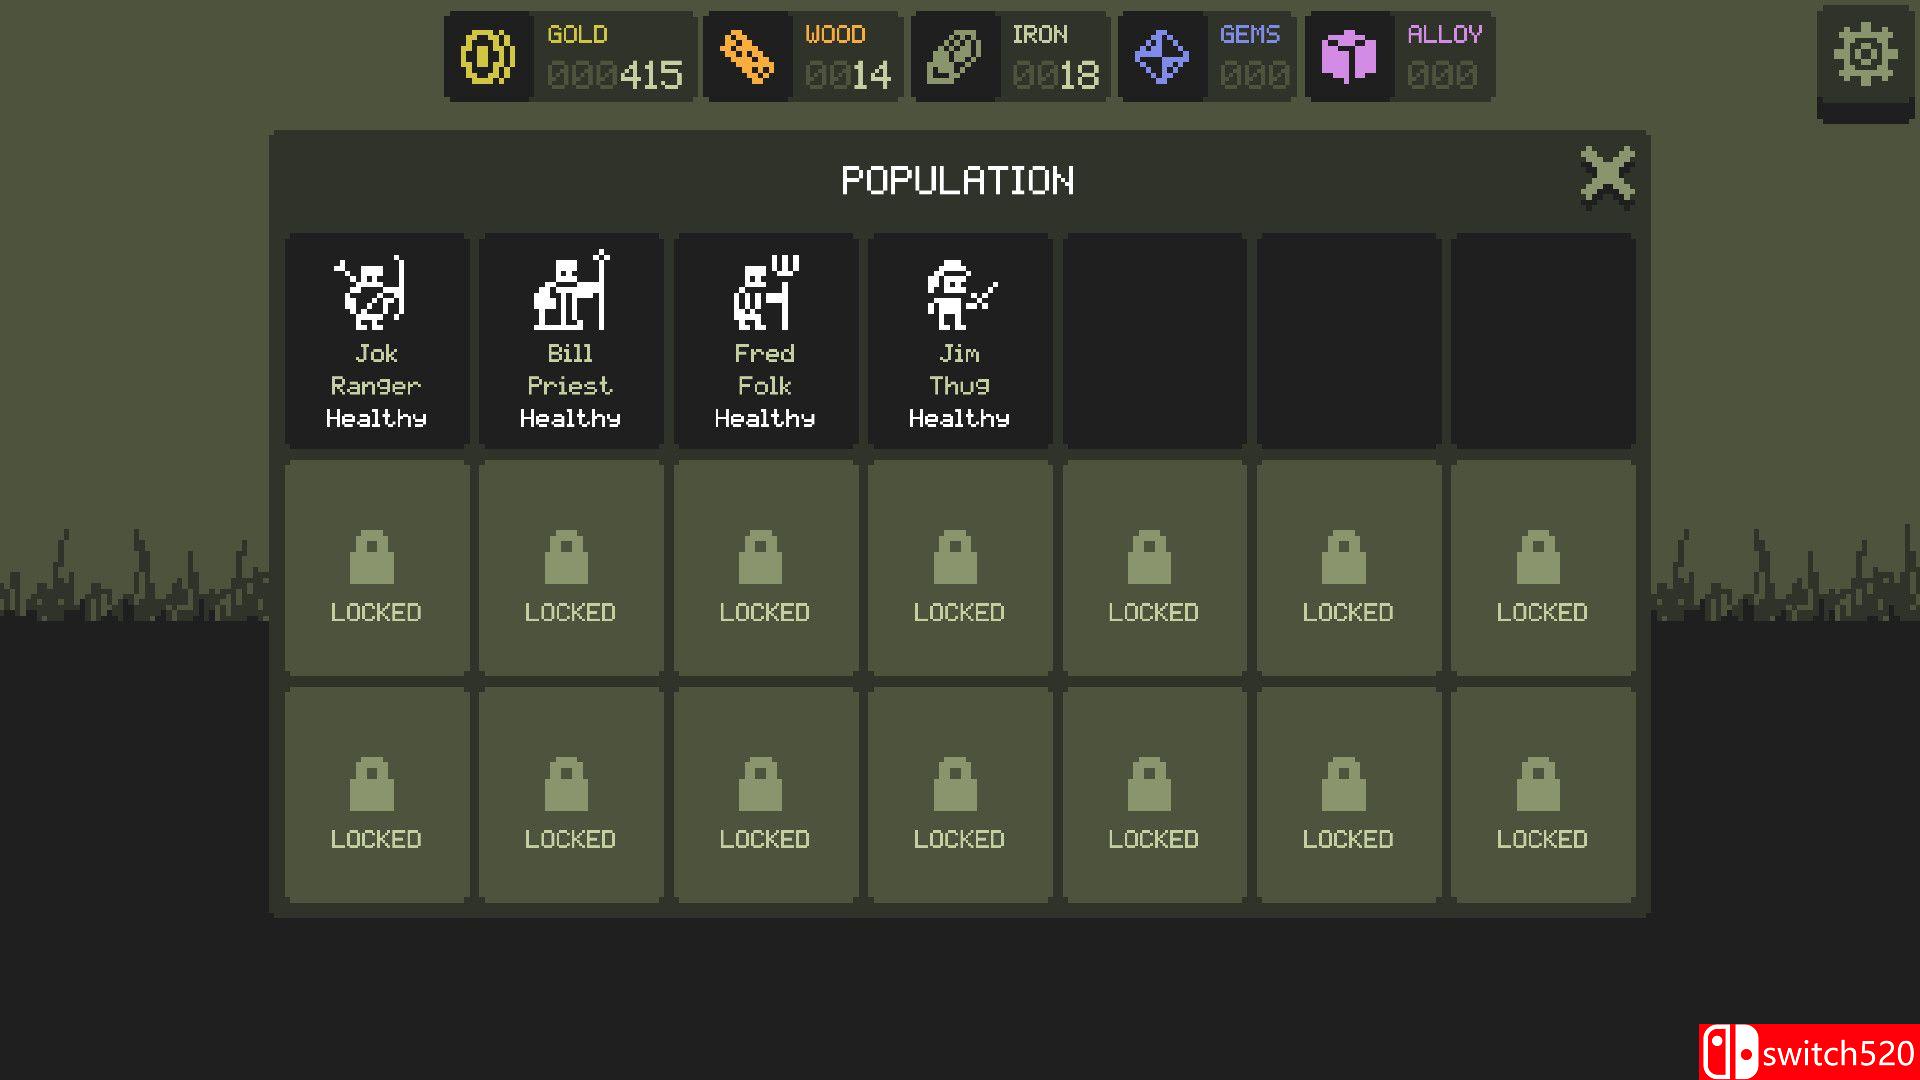Click the first locked slot in middle row
The width and height of the screenshot is (1920, 1080).
coord(376,568)
